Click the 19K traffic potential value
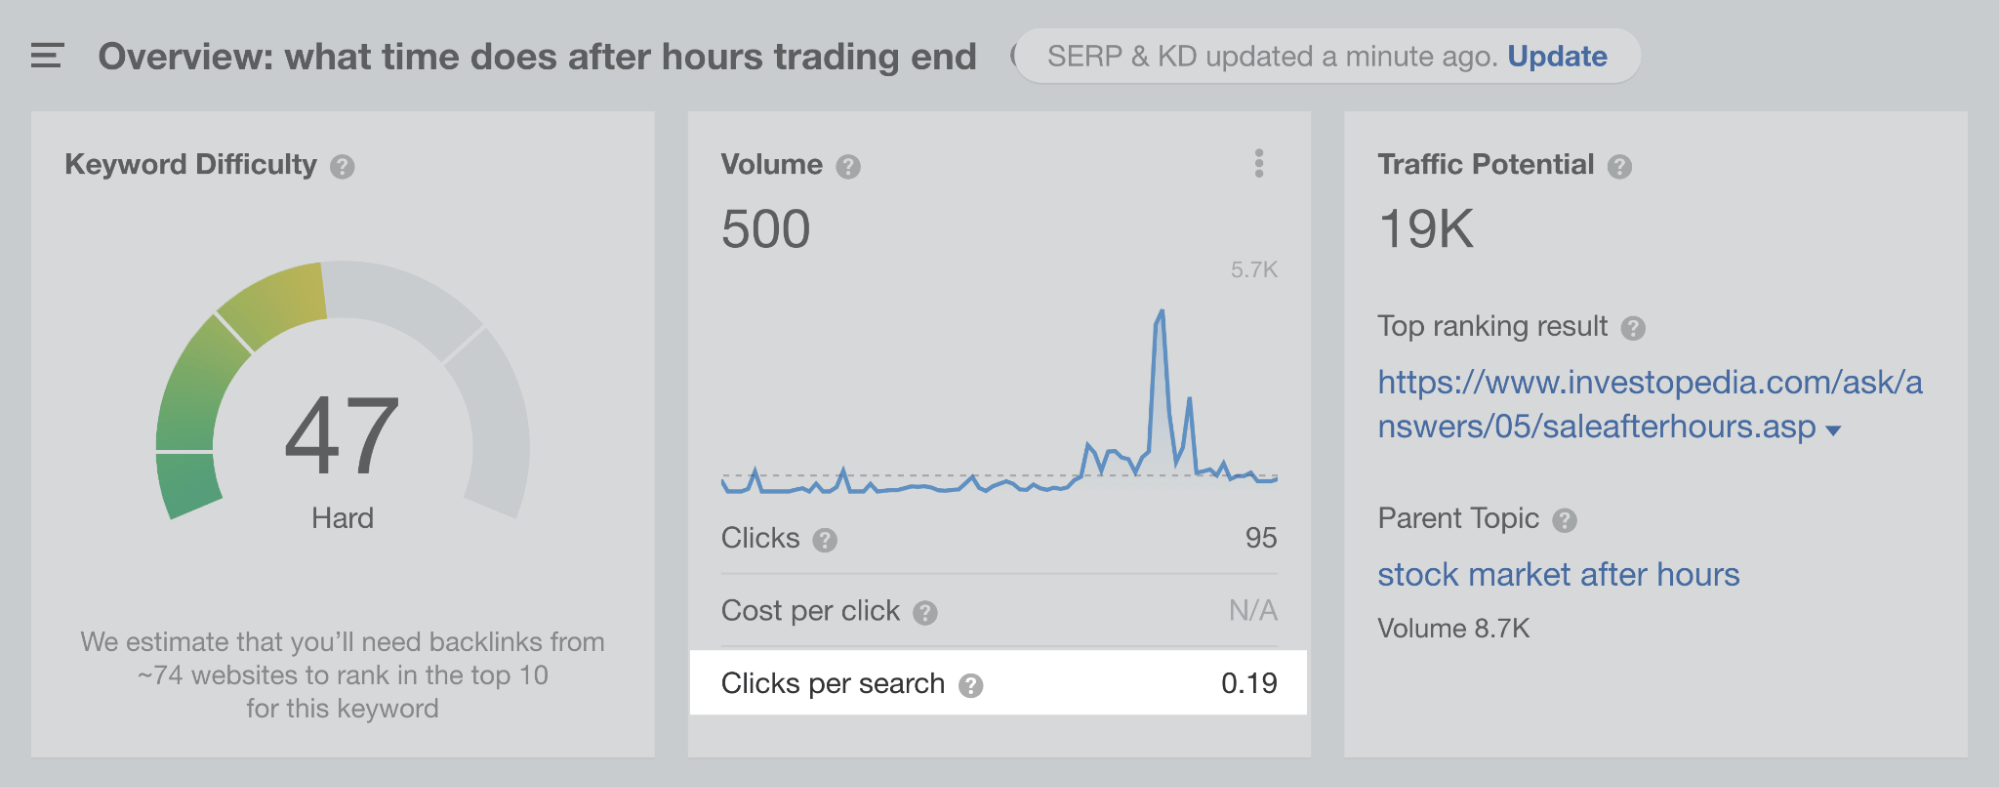The image size is (1999, 787). [1425, 229]
